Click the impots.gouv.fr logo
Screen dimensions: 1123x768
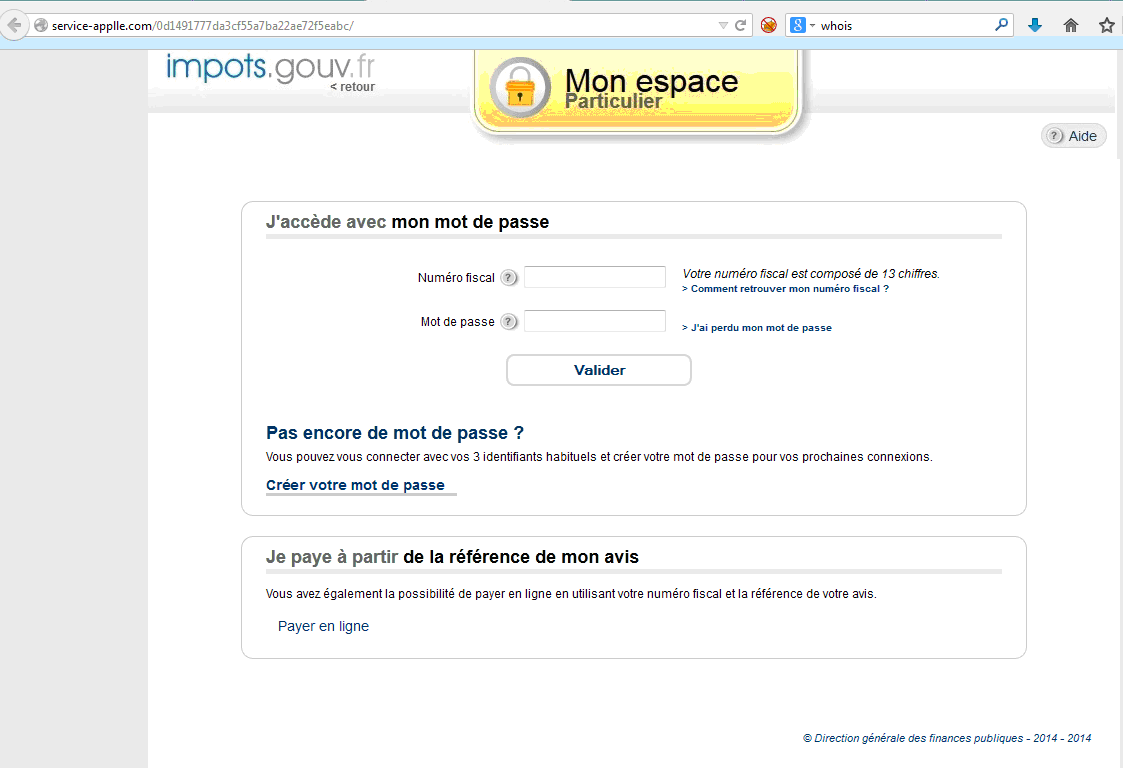[270, 67]
